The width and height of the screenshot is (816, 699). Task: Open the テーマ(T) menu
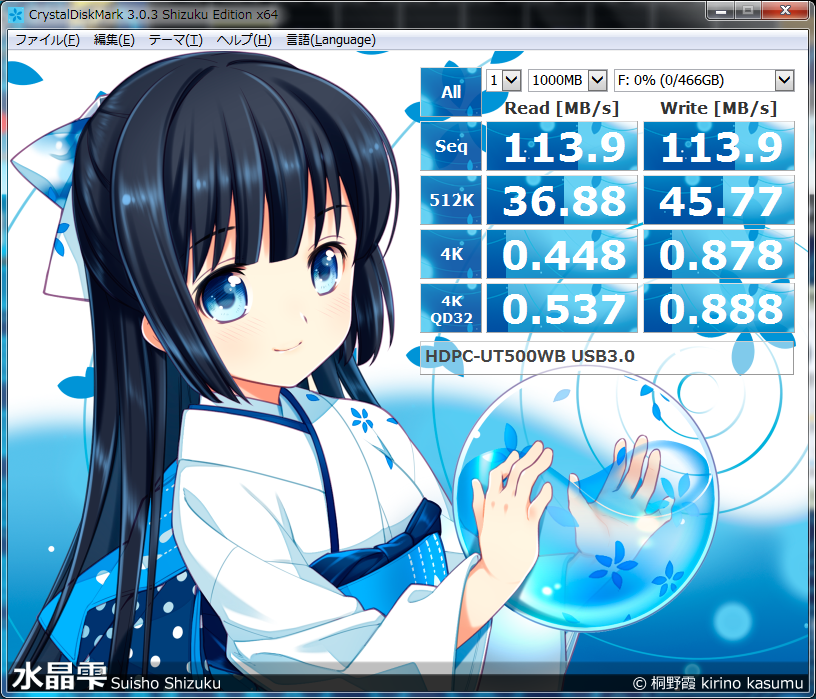[175, 40]
